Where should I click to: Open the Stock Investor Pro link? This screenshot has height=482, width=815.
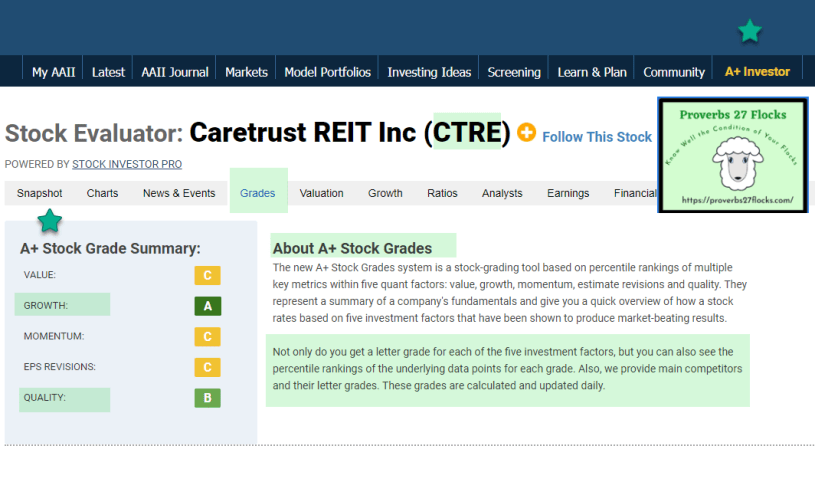click(127, 164)
